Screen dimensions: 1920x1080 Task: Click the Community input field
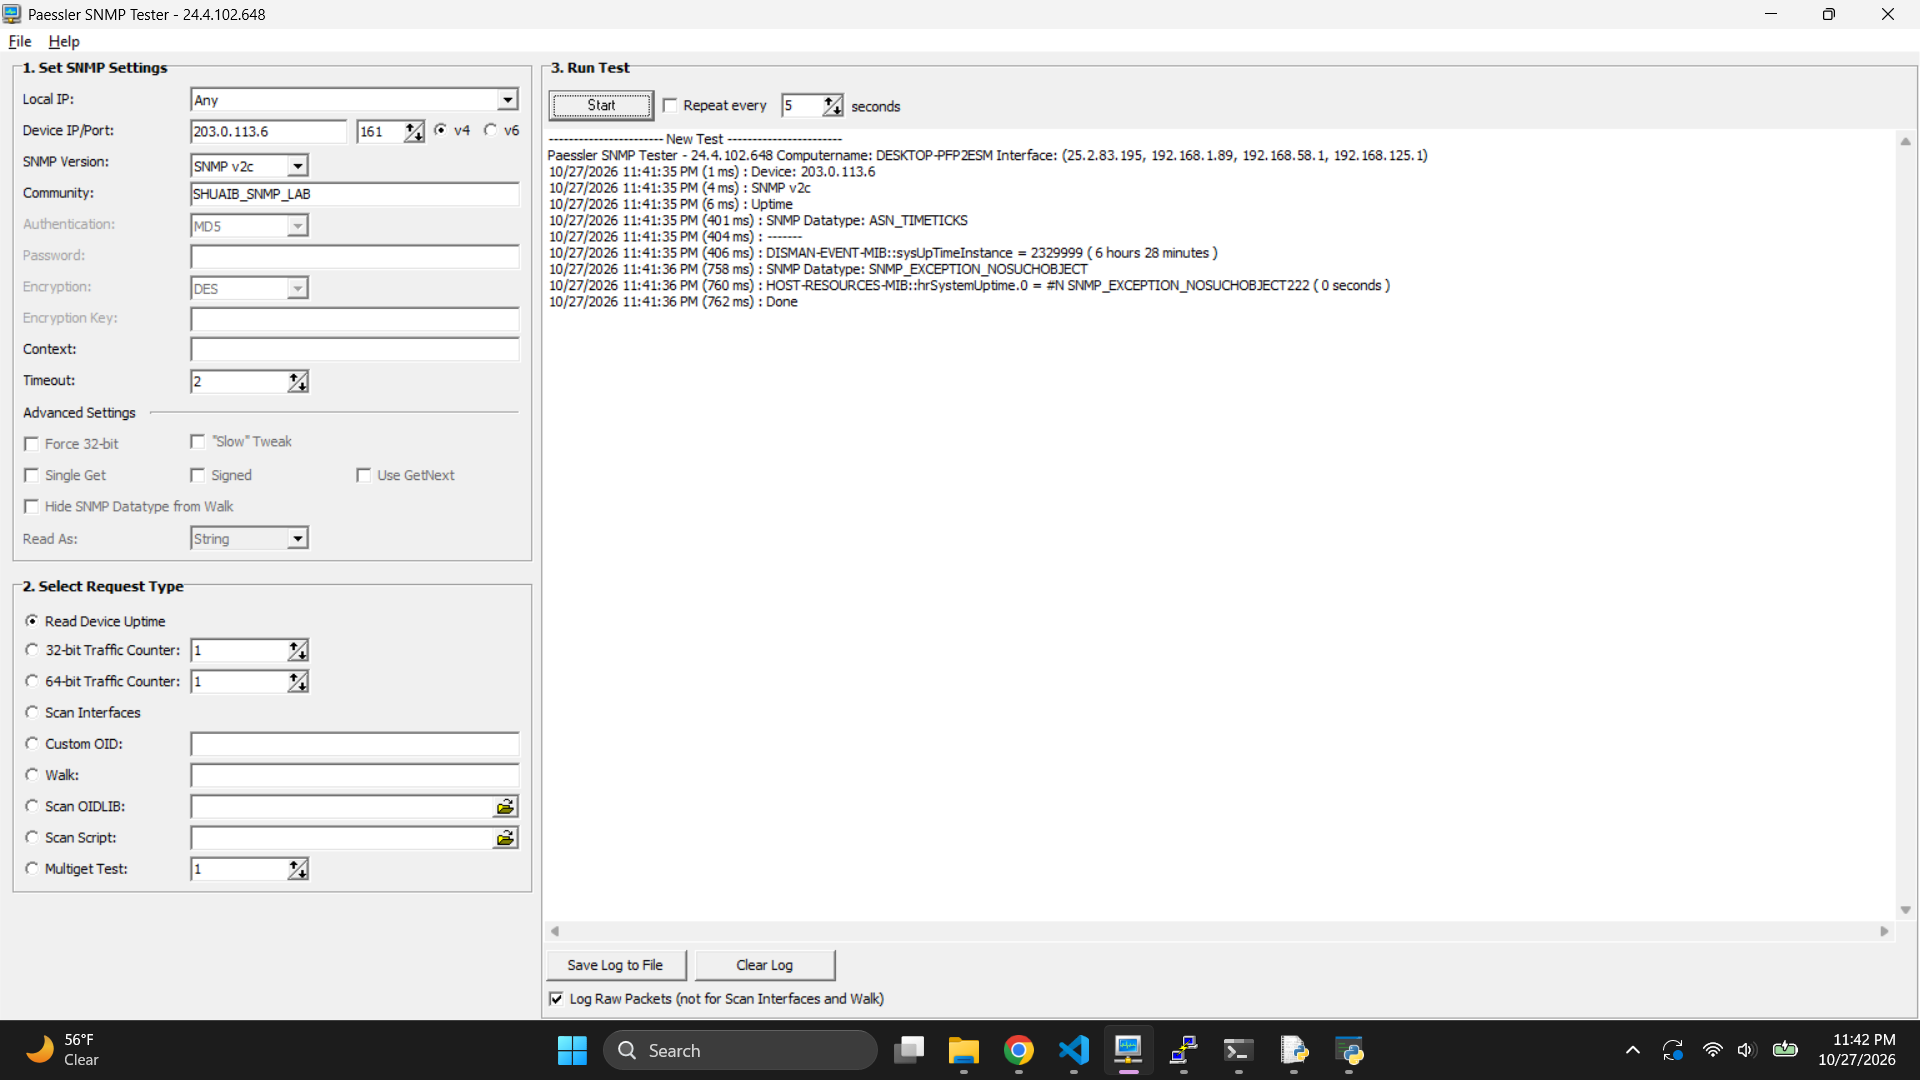pyautogui.click(x=355, y=194)
